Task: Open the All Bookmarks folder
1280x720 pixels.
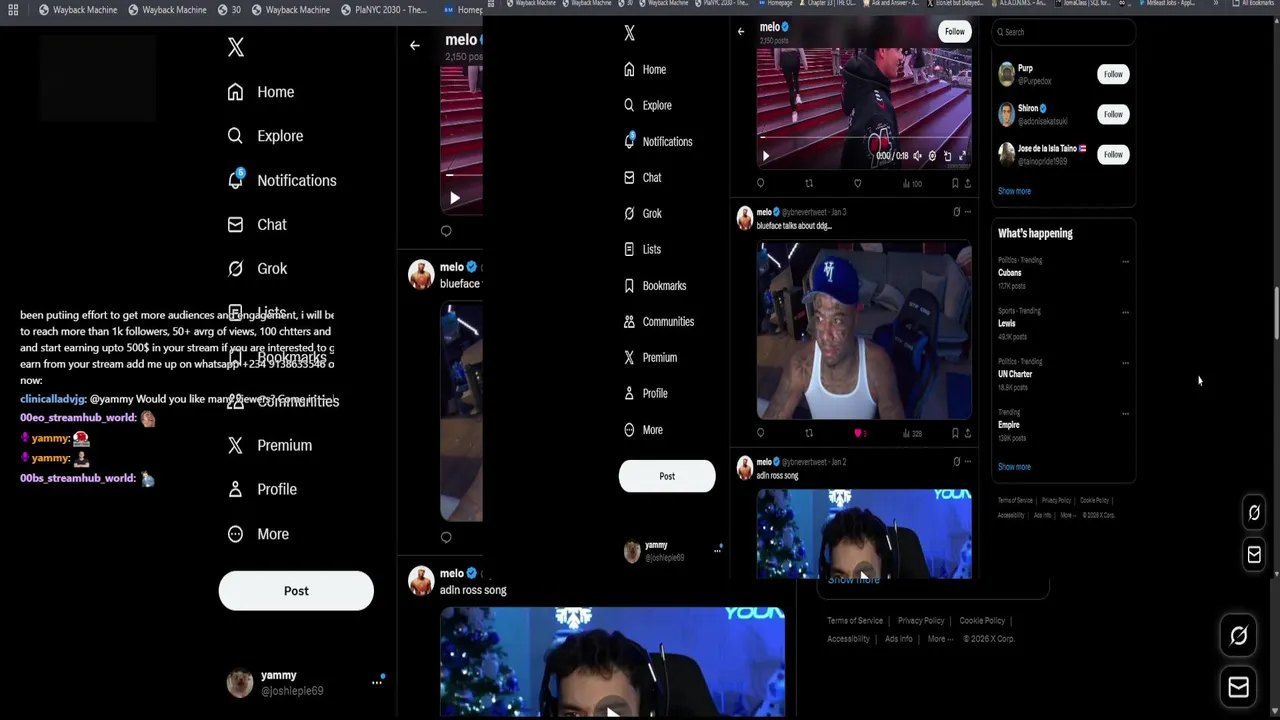Action: tap(1253, 3)
